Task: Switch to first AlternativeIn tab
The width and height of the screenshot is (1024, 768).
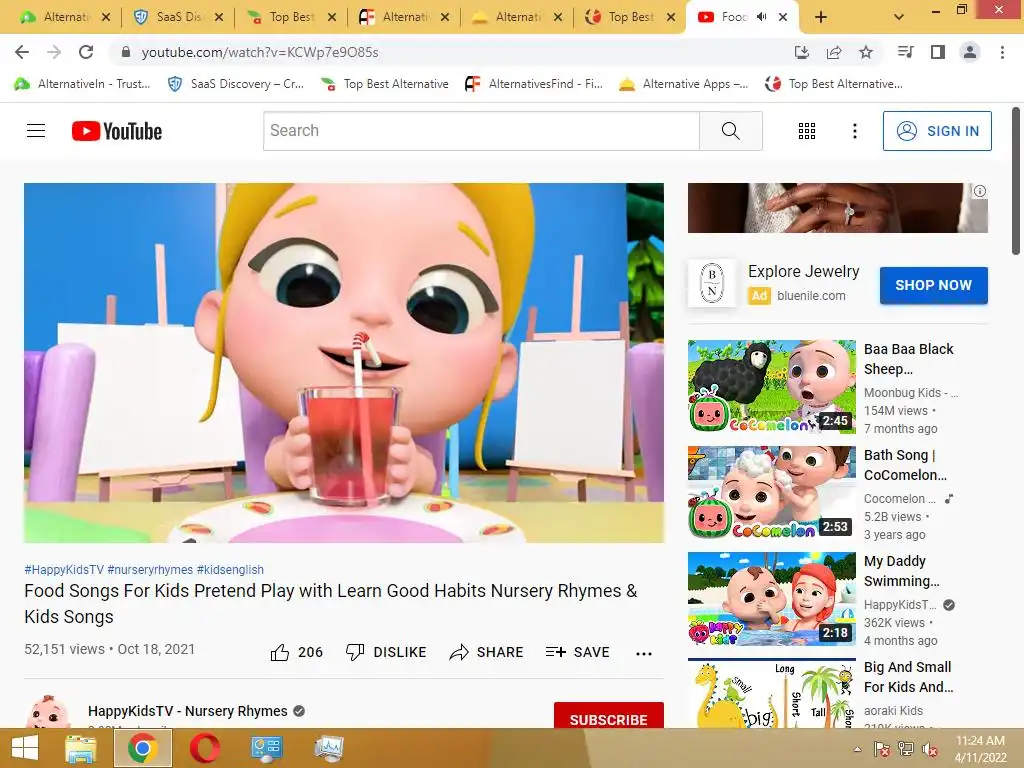Action: tap(64, 17)
